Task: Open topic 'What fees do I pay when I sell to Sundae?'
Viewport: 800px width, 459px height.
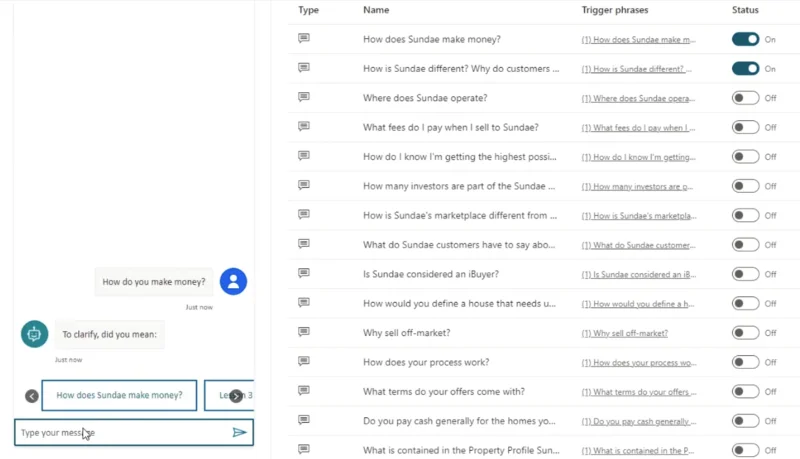Action: click(451, 128)
